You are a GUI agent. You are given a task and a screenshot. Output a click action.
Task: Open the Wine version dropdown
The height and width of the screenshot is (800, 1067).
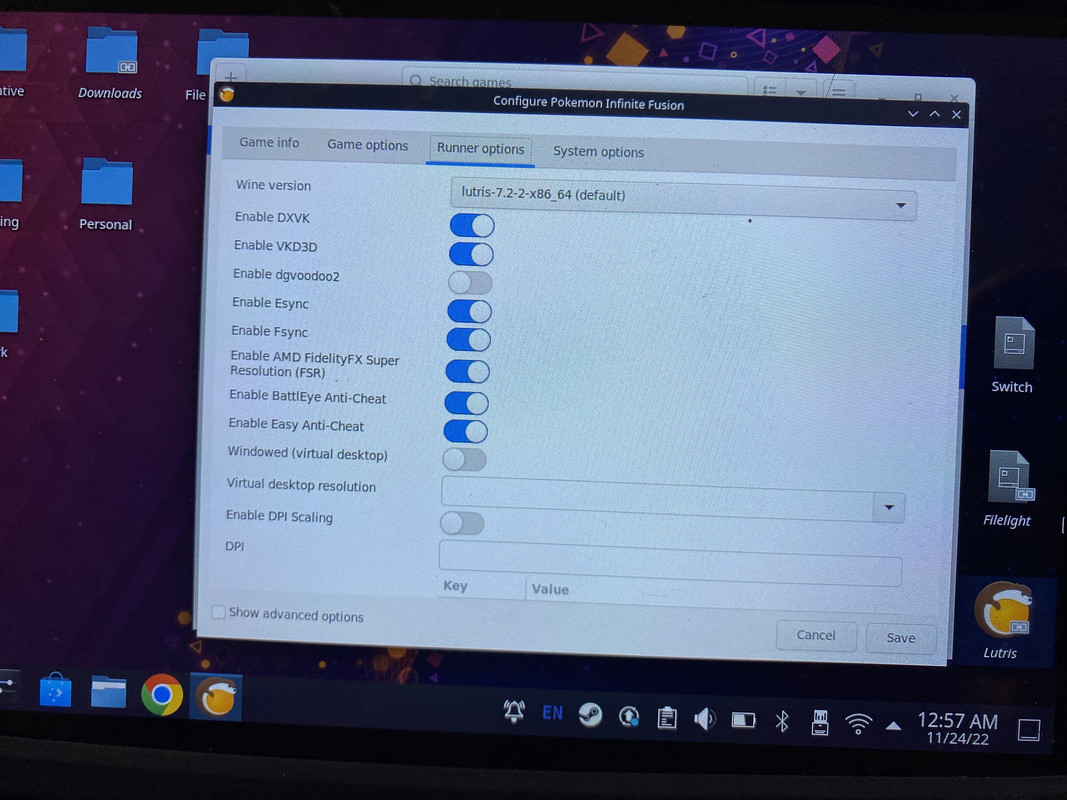(x=683, y=198)
